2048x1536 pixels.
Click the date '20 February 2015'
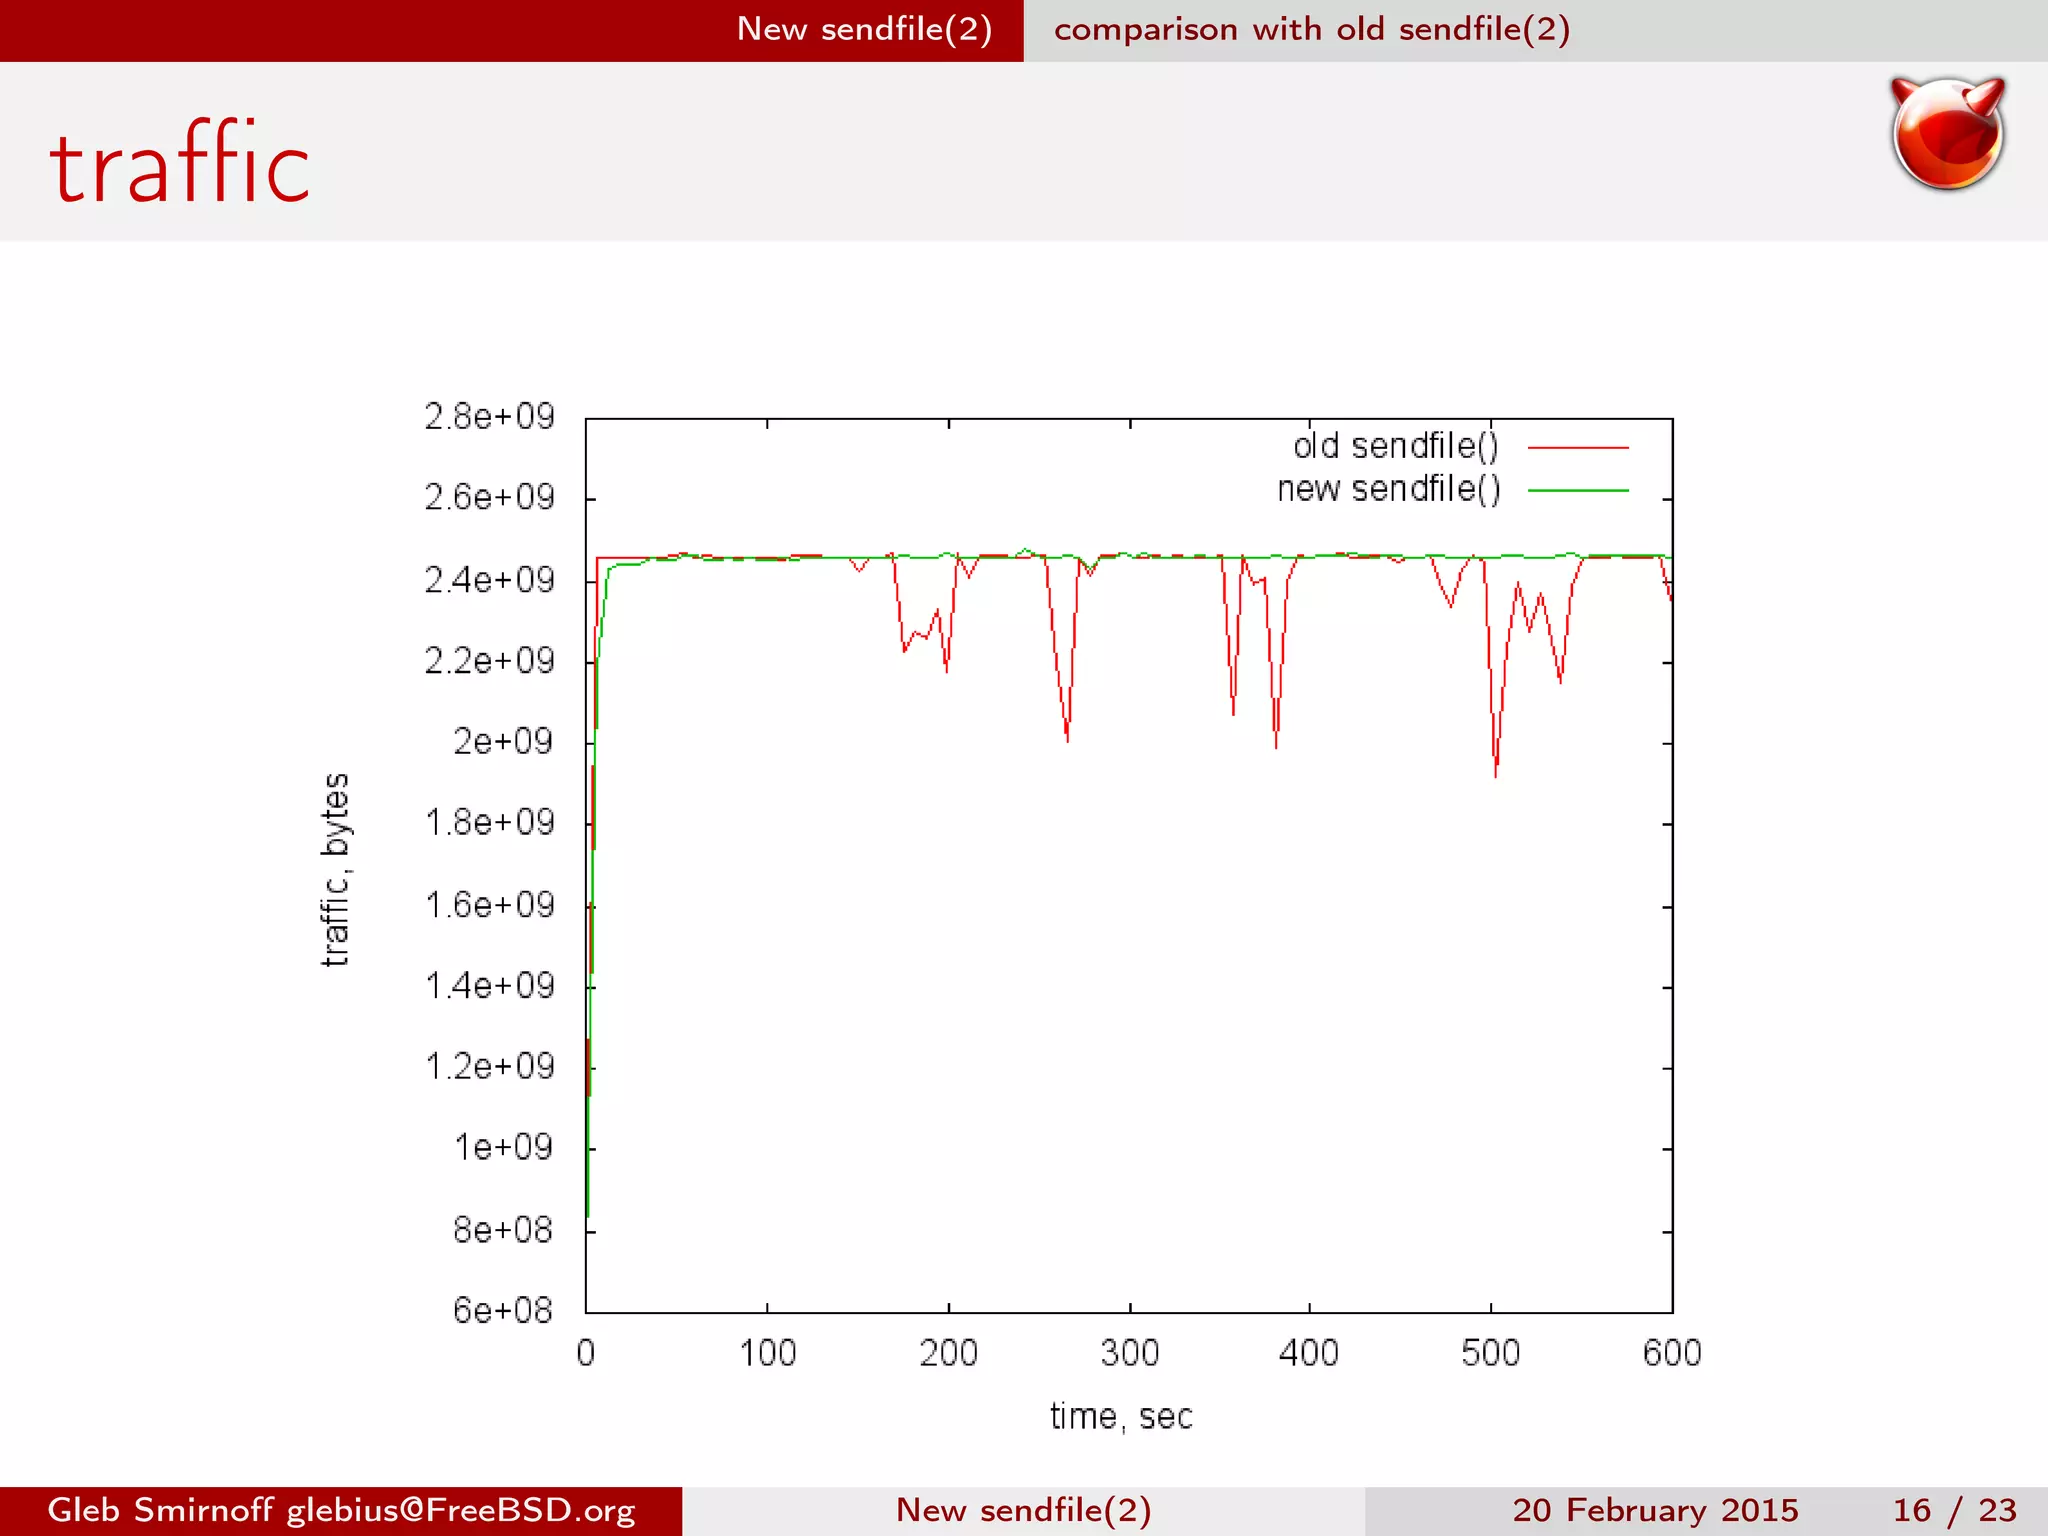[x=1655, y=1510]
